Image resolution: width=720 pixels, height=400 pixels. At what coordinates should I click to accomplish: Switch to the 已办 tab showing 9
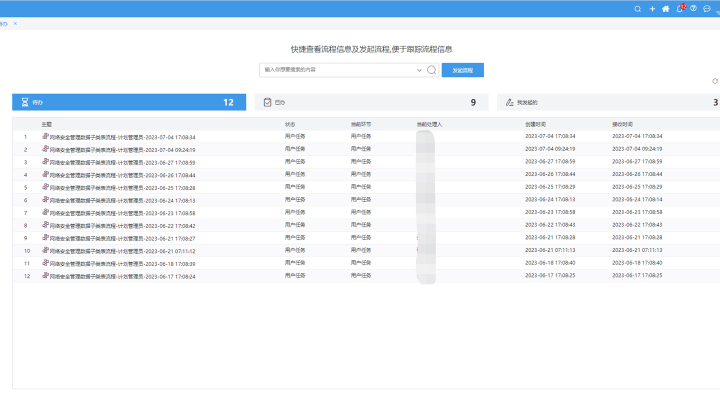coord(370,102)
